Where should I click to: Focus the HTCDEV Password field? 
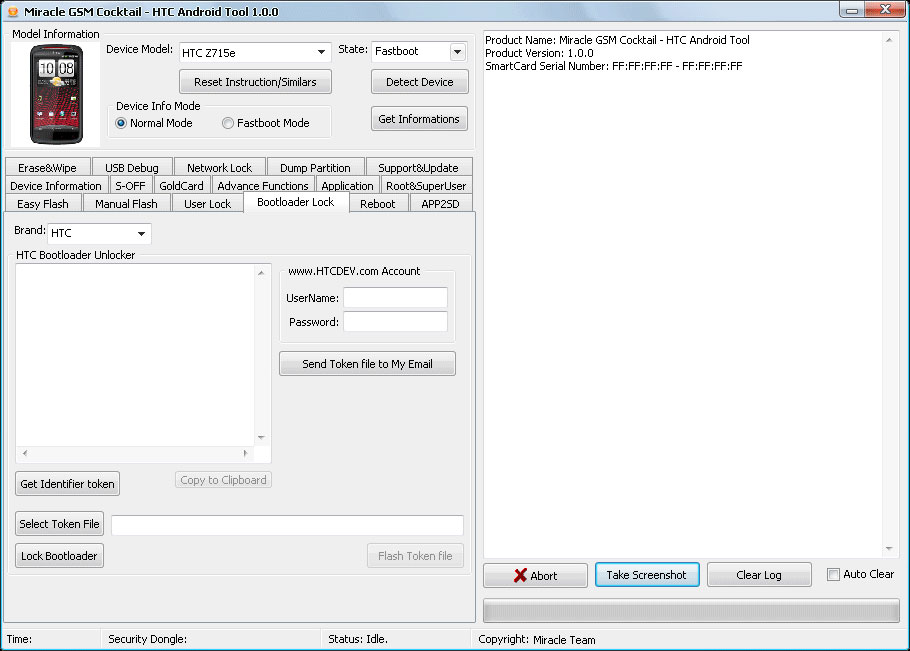(x=395, y=321)
